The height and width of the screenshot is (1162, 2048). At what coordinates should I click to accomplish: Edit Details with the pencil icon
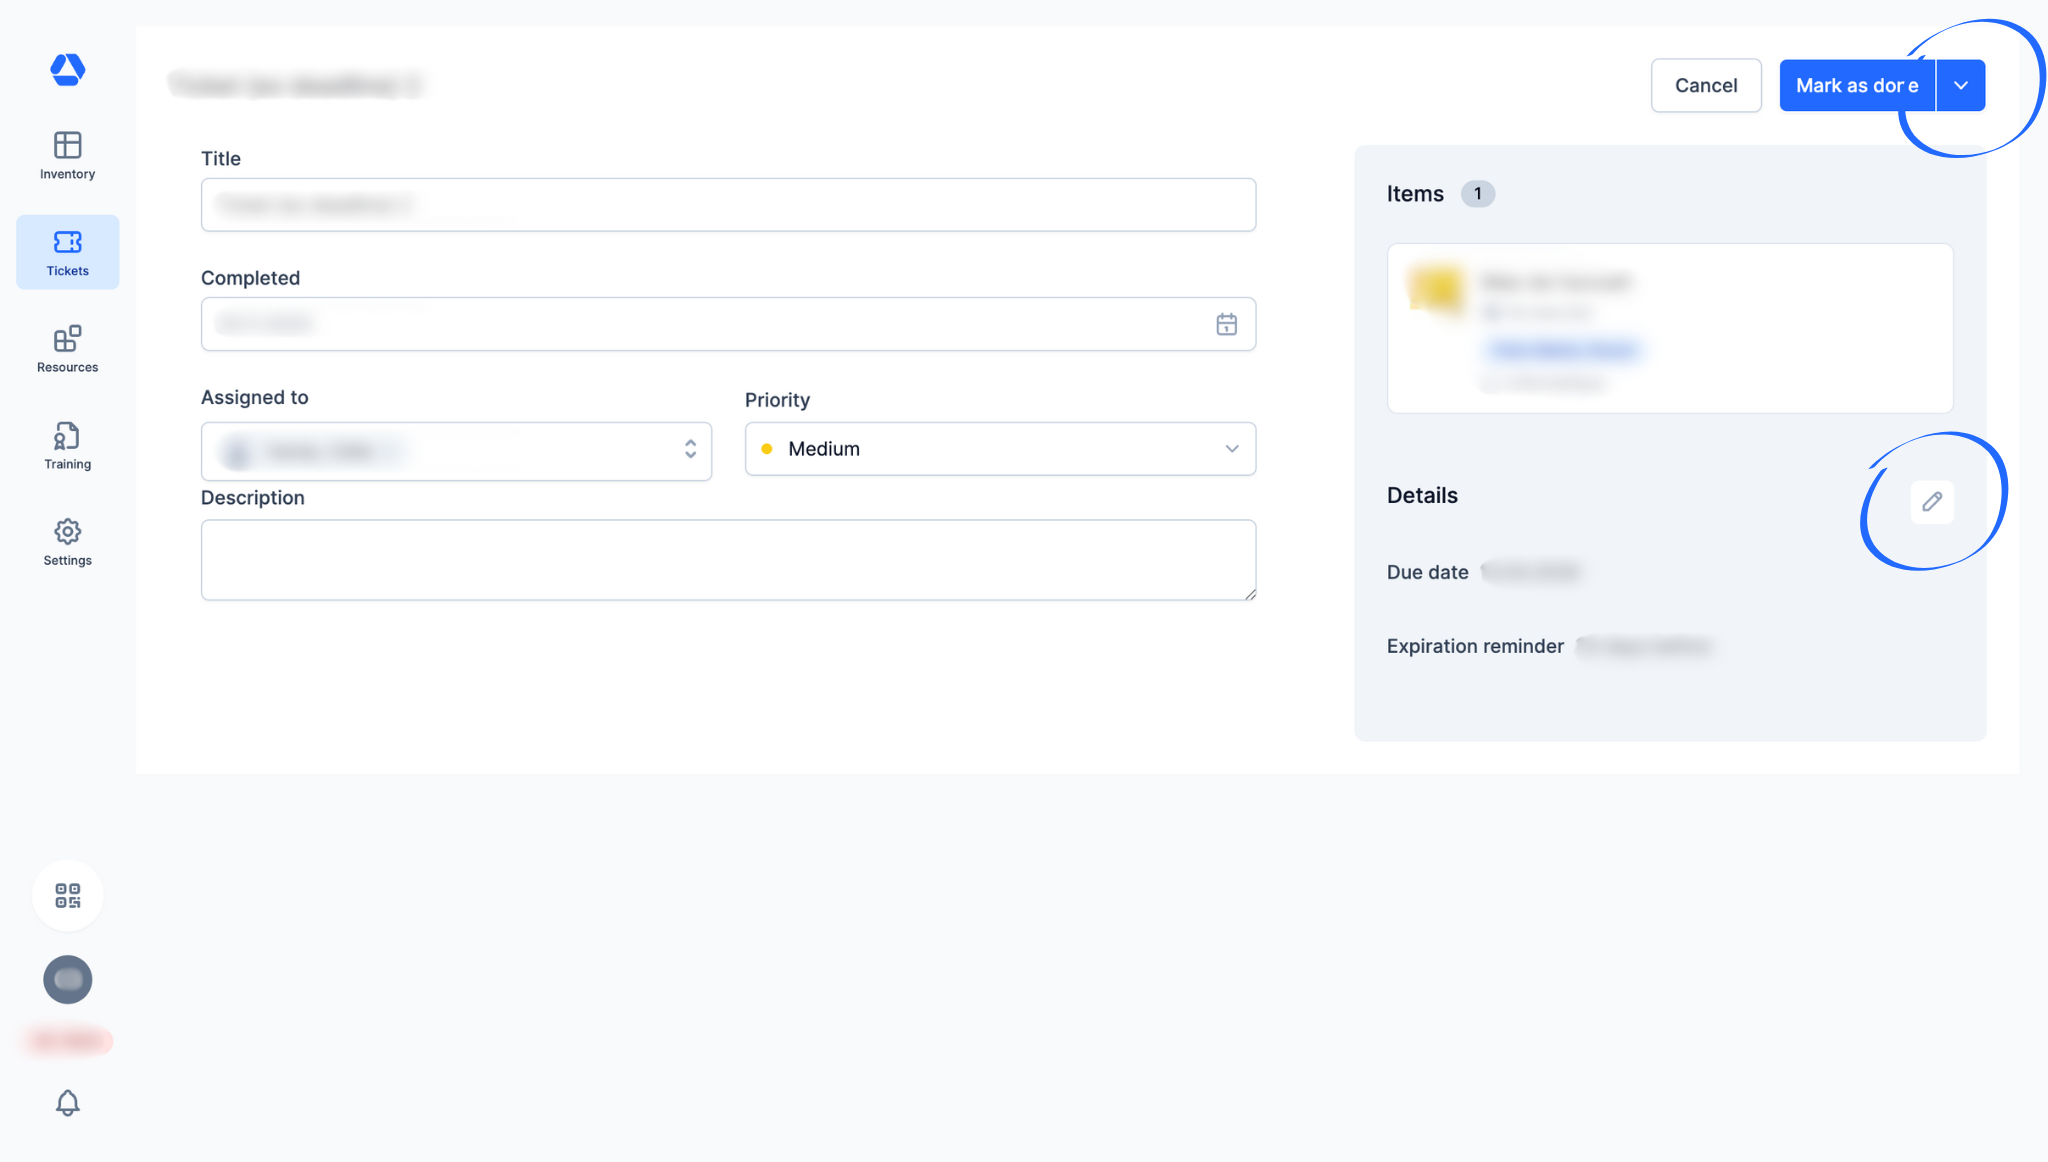[x=1931, y=501]
